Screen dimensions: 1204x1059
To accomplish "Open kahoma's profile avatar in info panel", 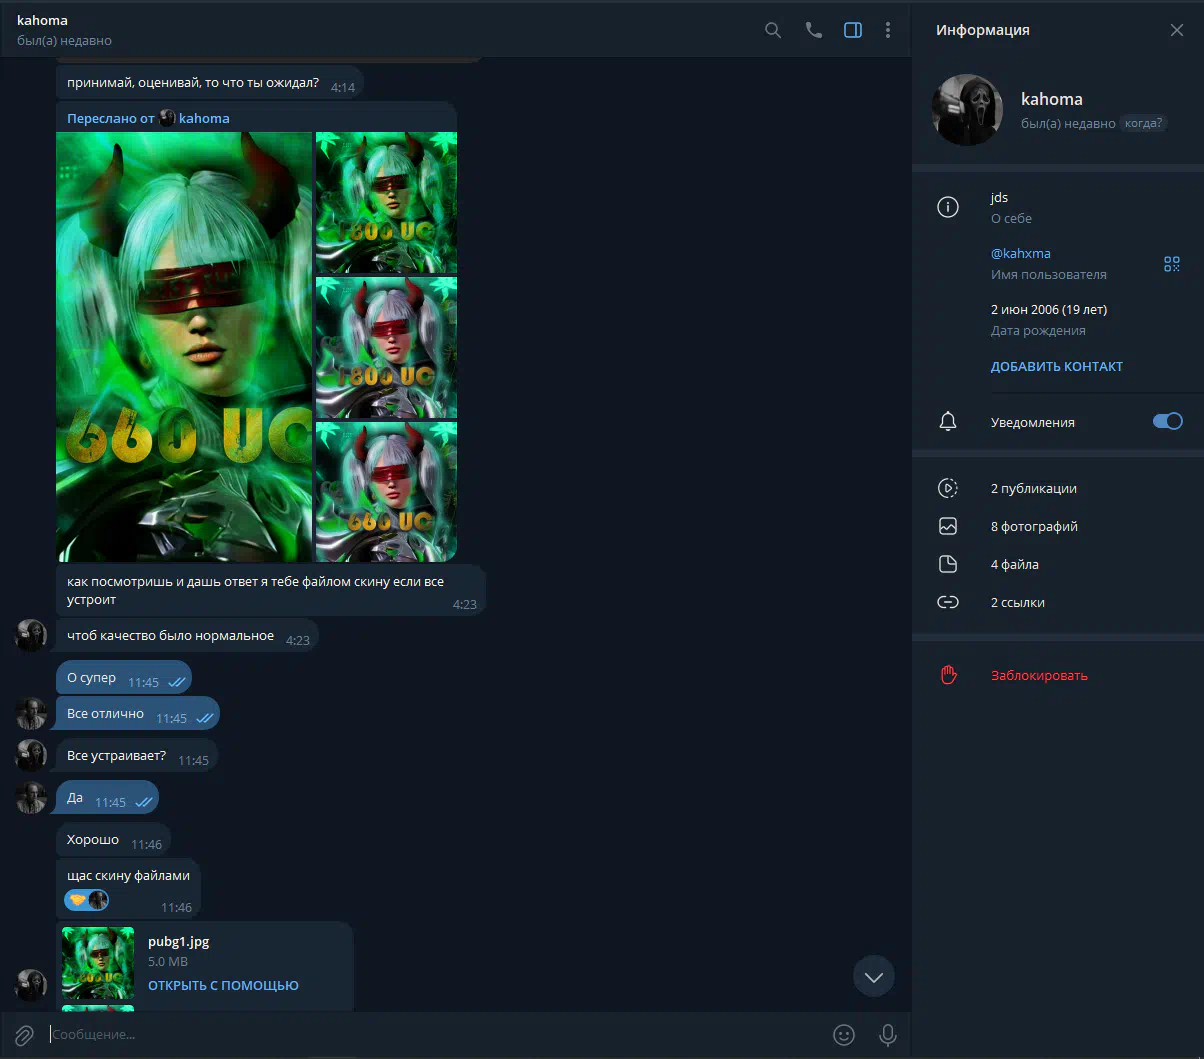I will pos(967,110).
